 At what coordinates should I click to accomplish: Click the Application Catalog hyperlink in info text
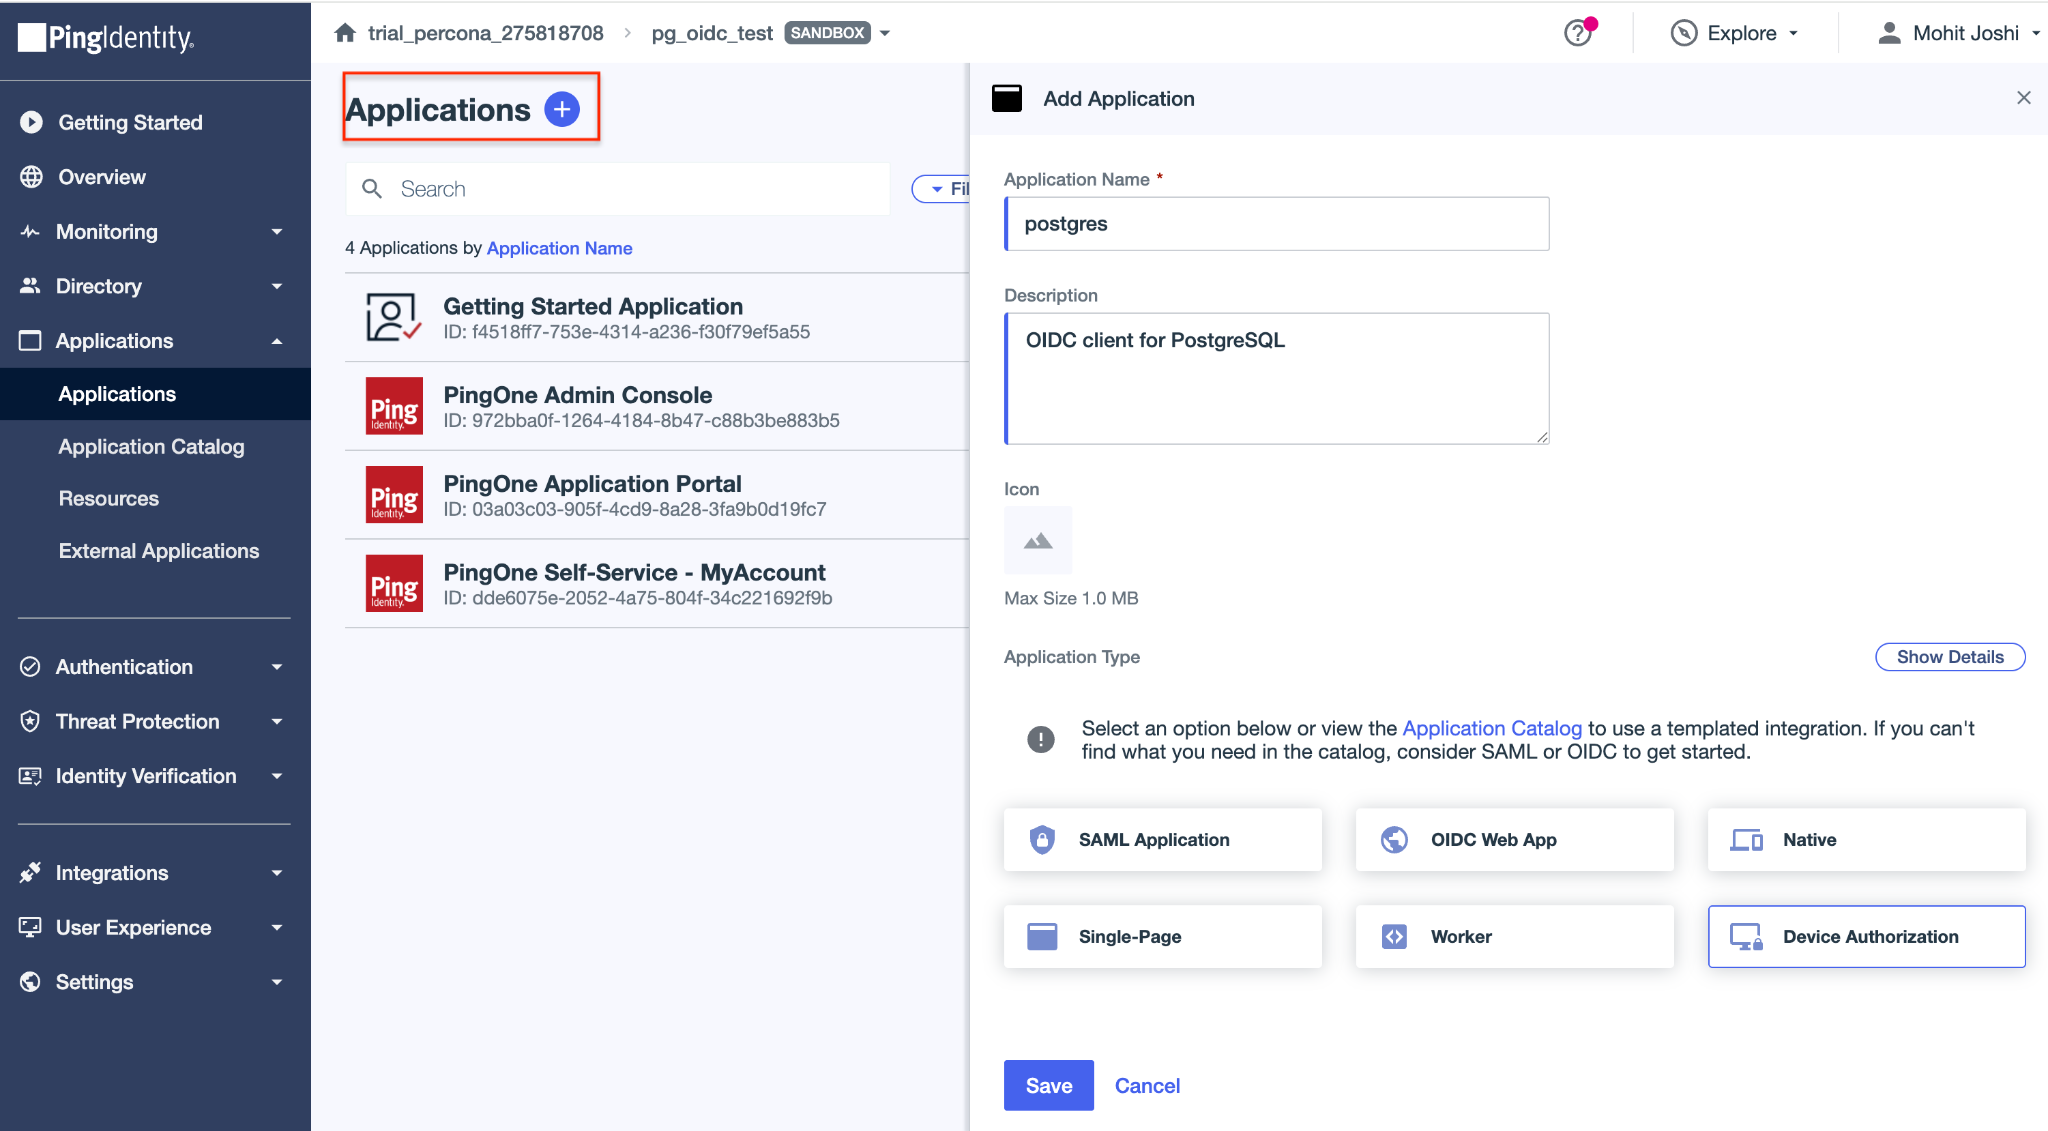[x=1491, y=728]
